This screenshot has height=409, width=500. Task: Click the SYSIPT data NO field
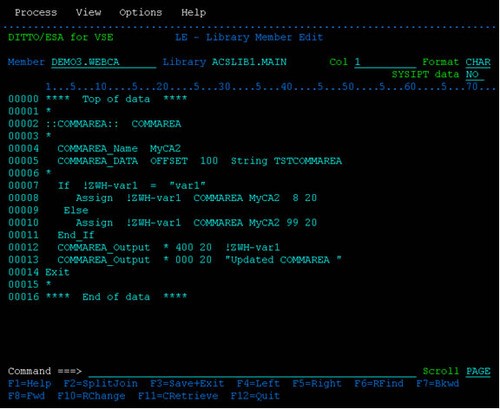click(x=475, y=75)
